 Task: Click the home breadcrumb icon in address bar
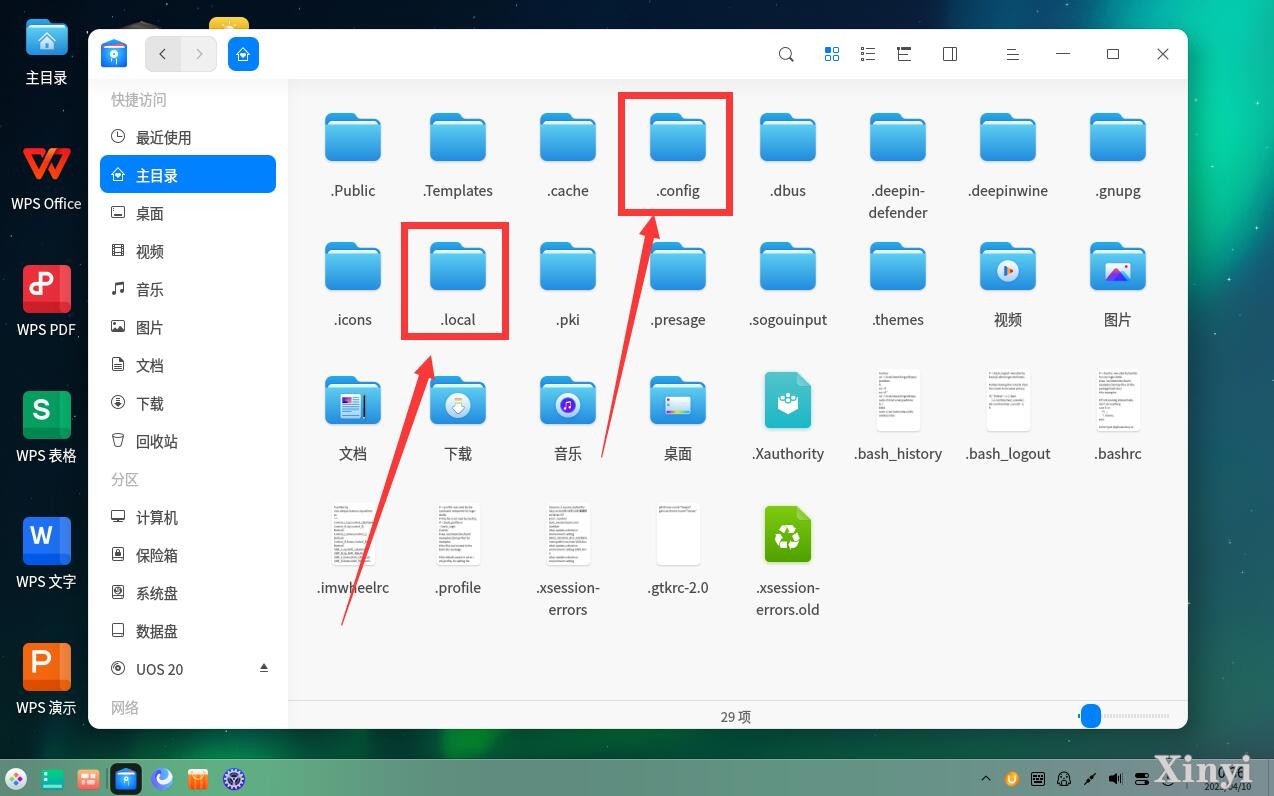pos(243,54)
